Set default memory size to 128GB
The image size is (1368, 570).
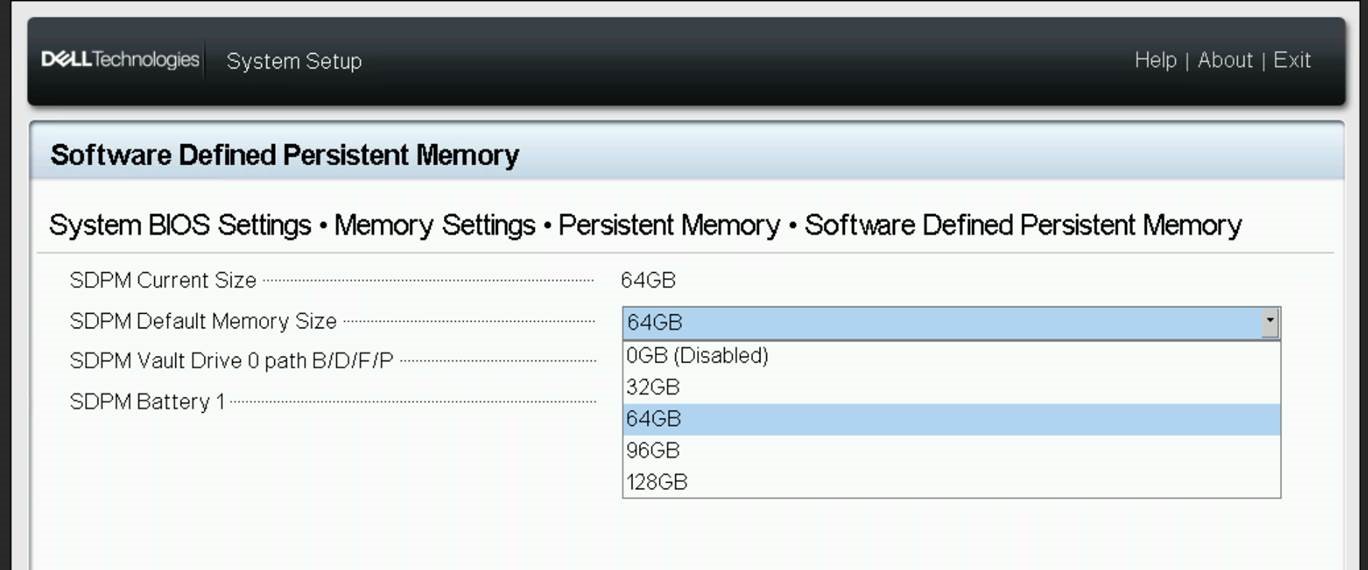pos(657,482)
